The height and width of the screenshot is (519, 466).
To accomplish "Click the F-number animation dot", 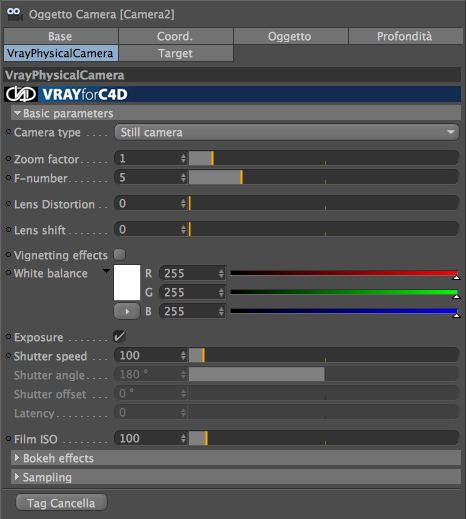I will tap(9, 178).
